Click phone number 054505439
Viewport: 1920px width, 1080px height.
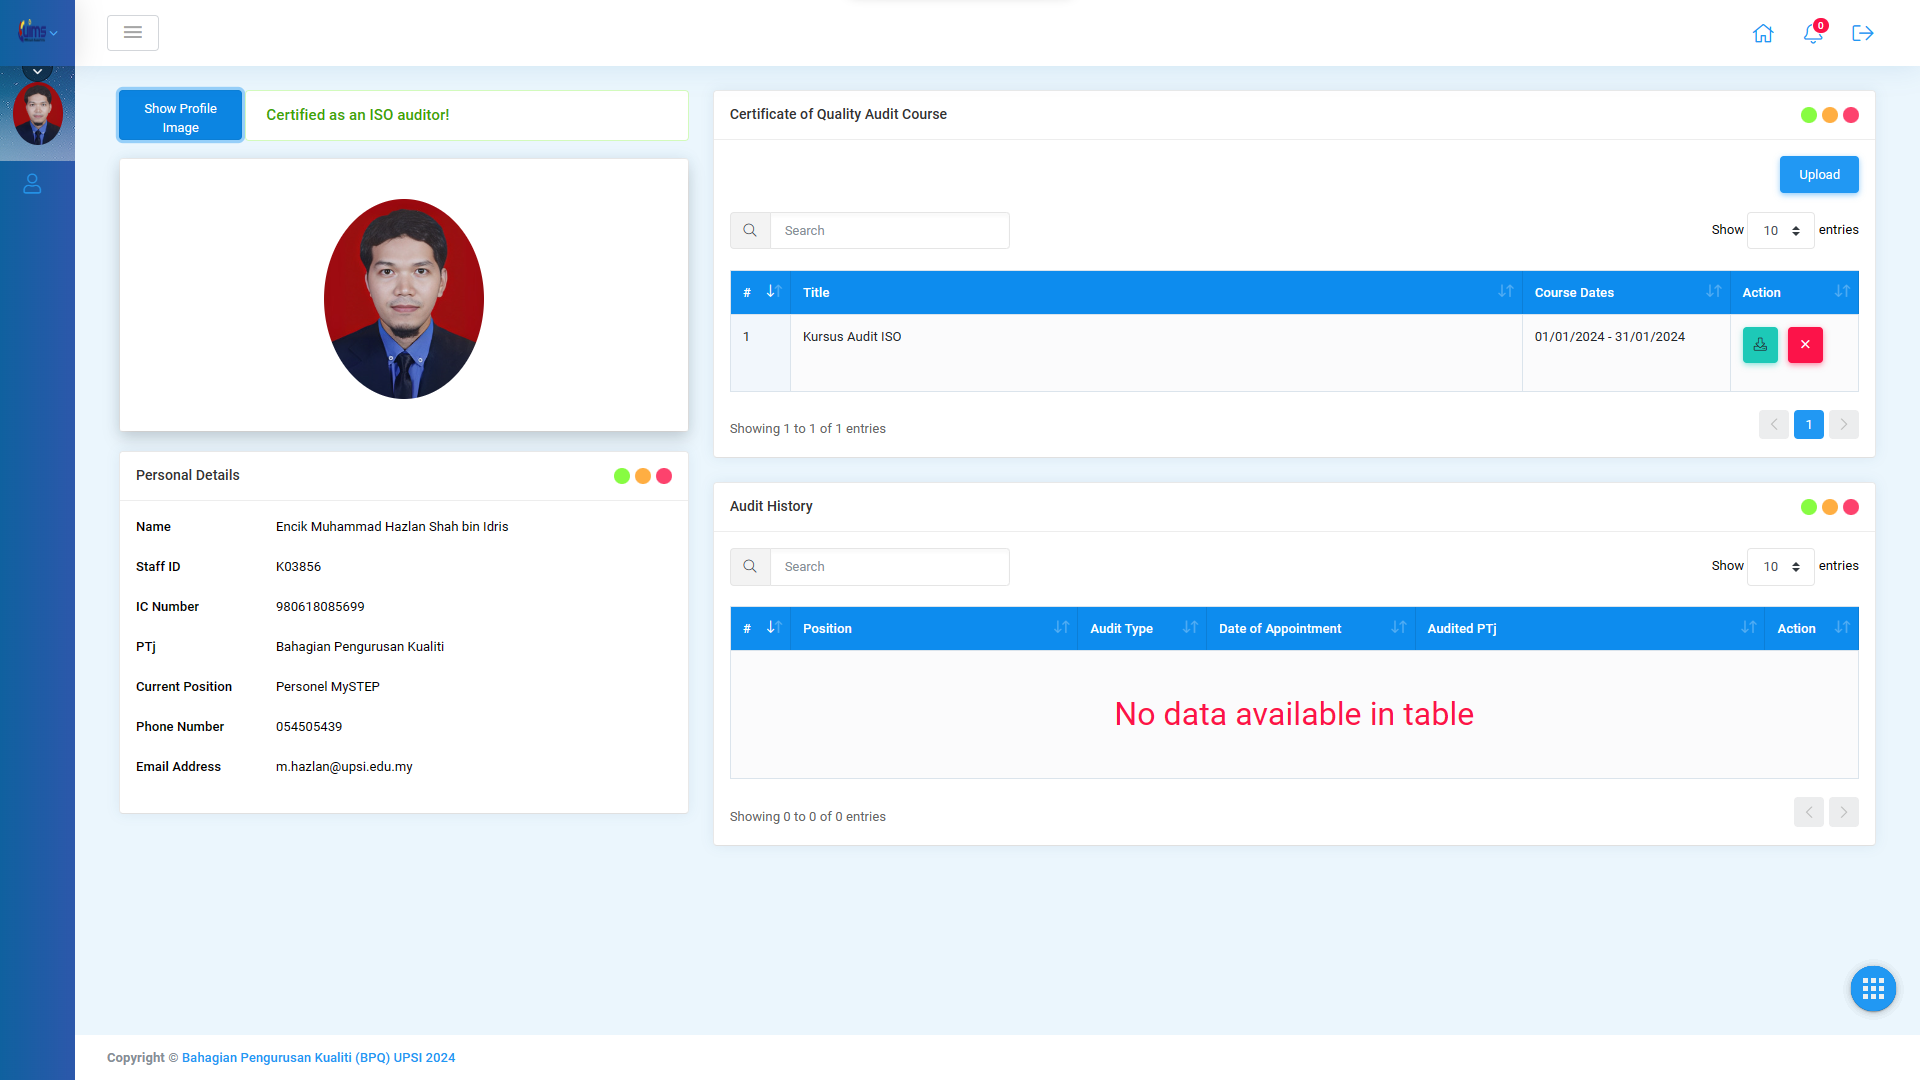pos(309,727)
